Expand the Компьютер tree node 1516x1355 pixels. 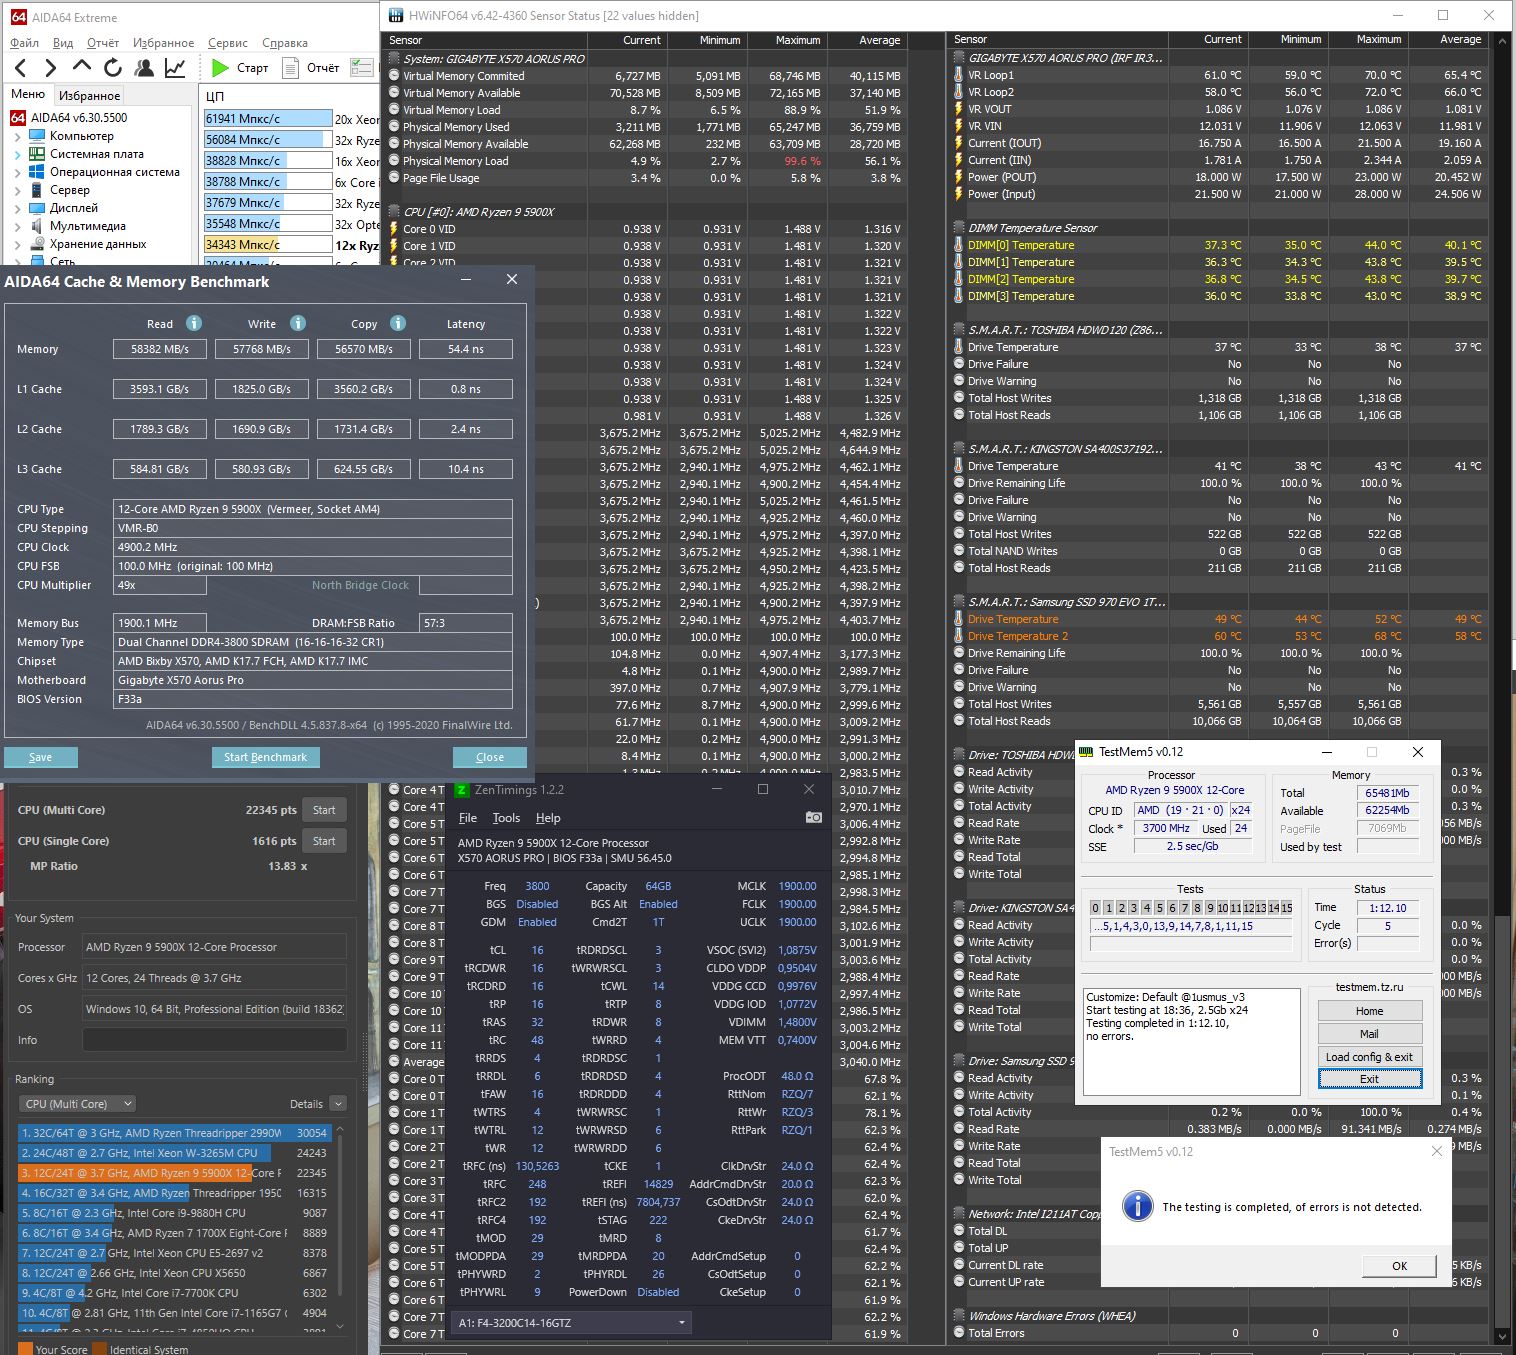[x=17, y=136]
